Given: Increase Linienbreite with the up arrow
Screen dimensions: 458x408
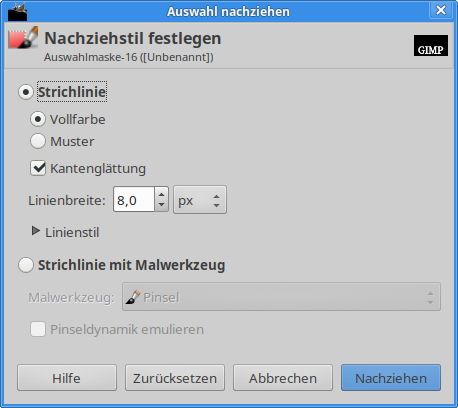Looking at the screenshot, I should point(161,194).
